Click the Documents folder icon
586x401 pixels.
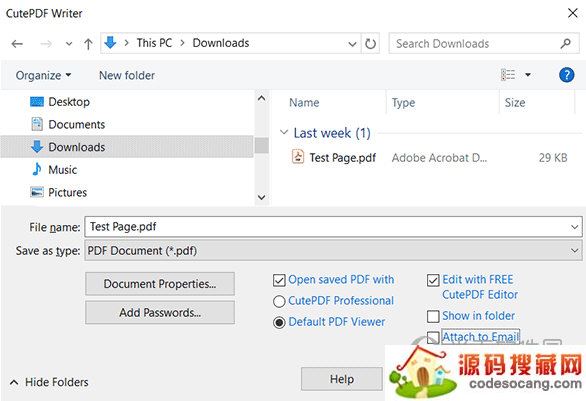coord(37,124)
